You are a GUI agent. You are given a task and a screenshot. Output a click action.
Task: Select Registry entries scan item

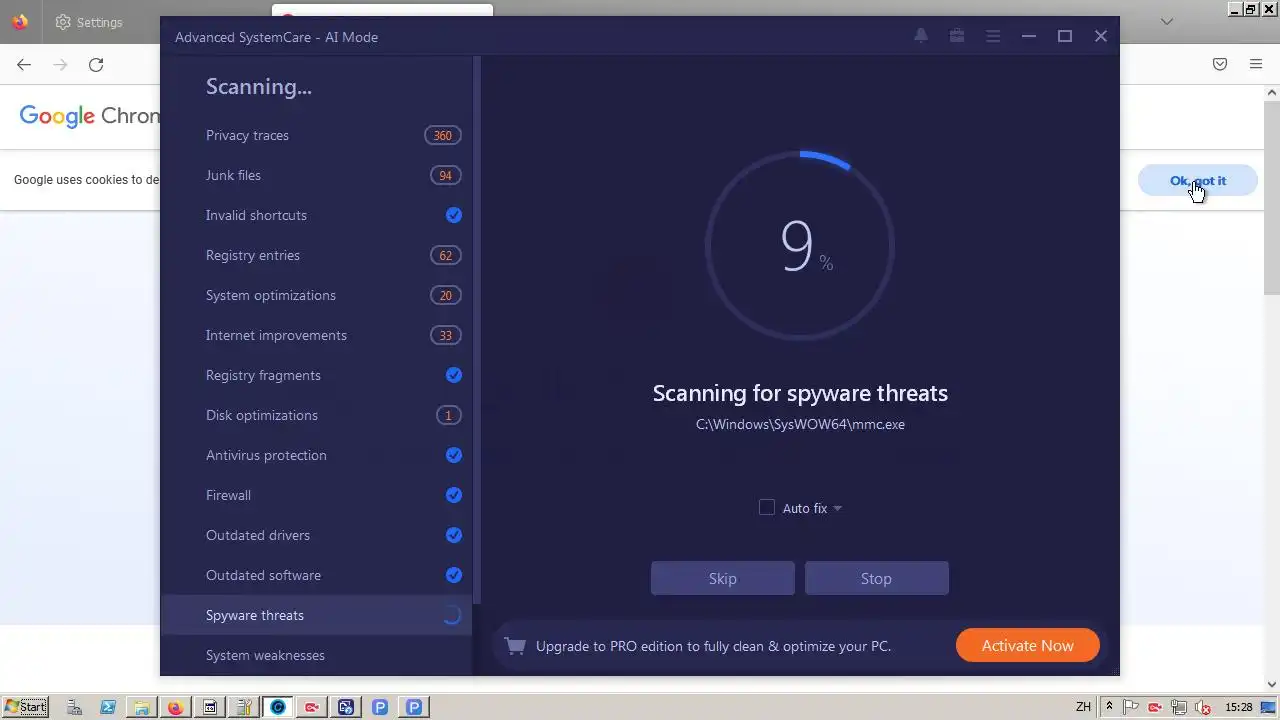coord(316,255)
